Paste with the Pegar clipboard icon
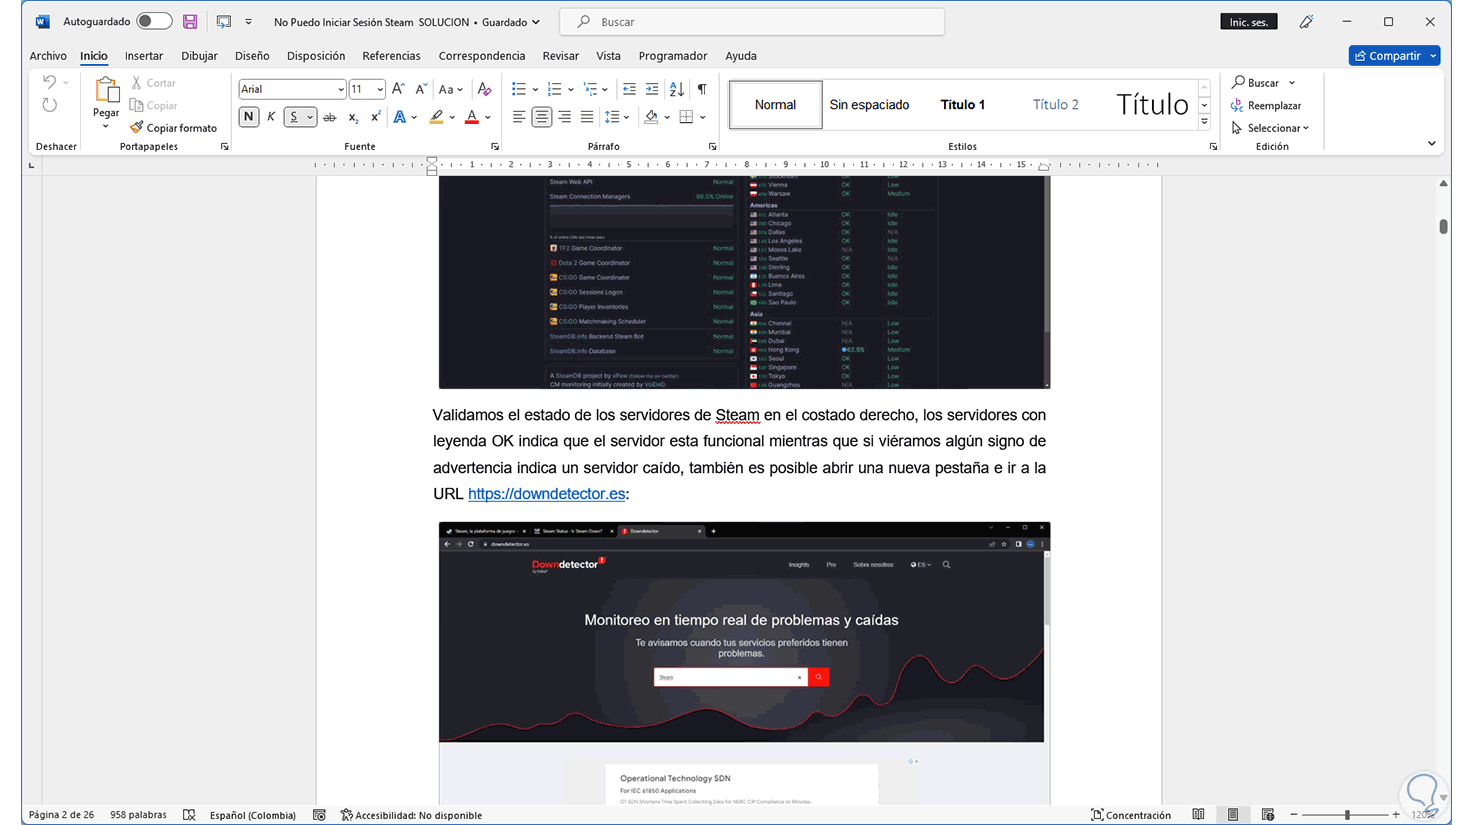Screen dimensions: 1473x825 pos(106,91)
